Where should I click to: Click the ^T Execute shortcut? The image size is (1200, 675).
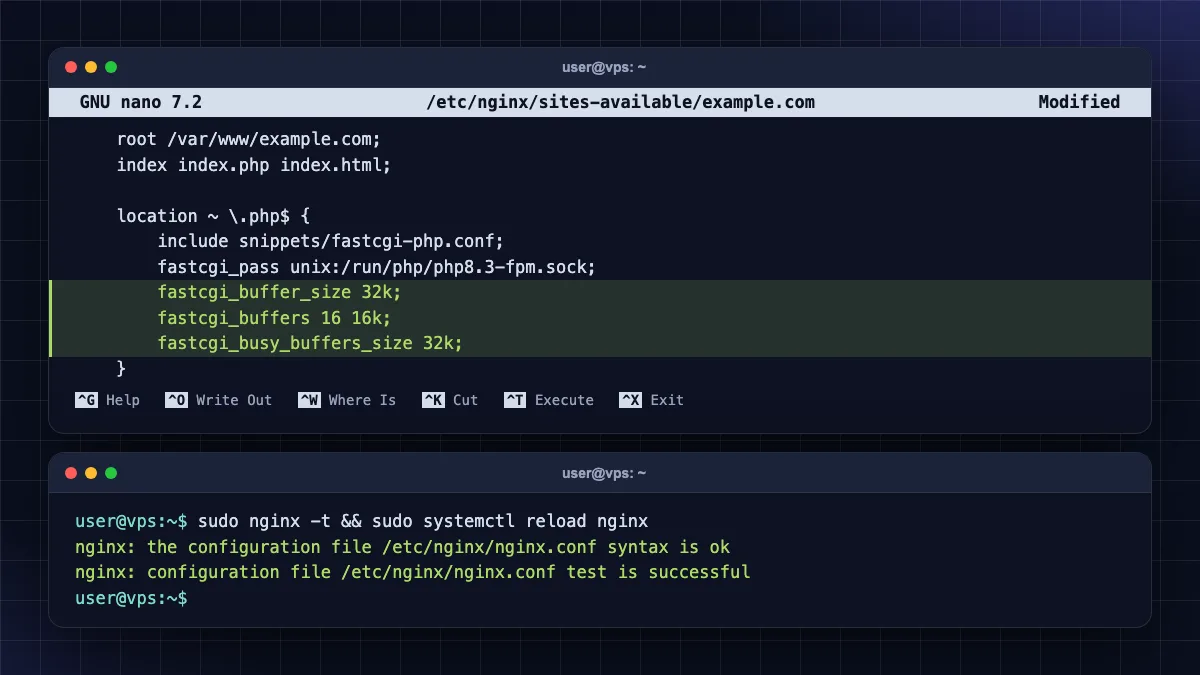pos(549,400)
